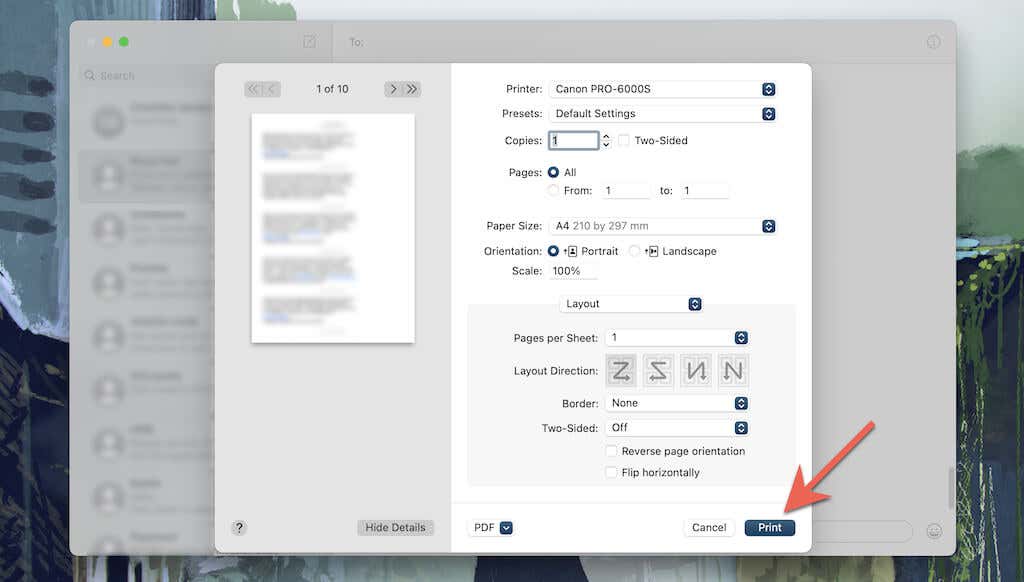Click the page preview thumbnail

coord(333,228)
